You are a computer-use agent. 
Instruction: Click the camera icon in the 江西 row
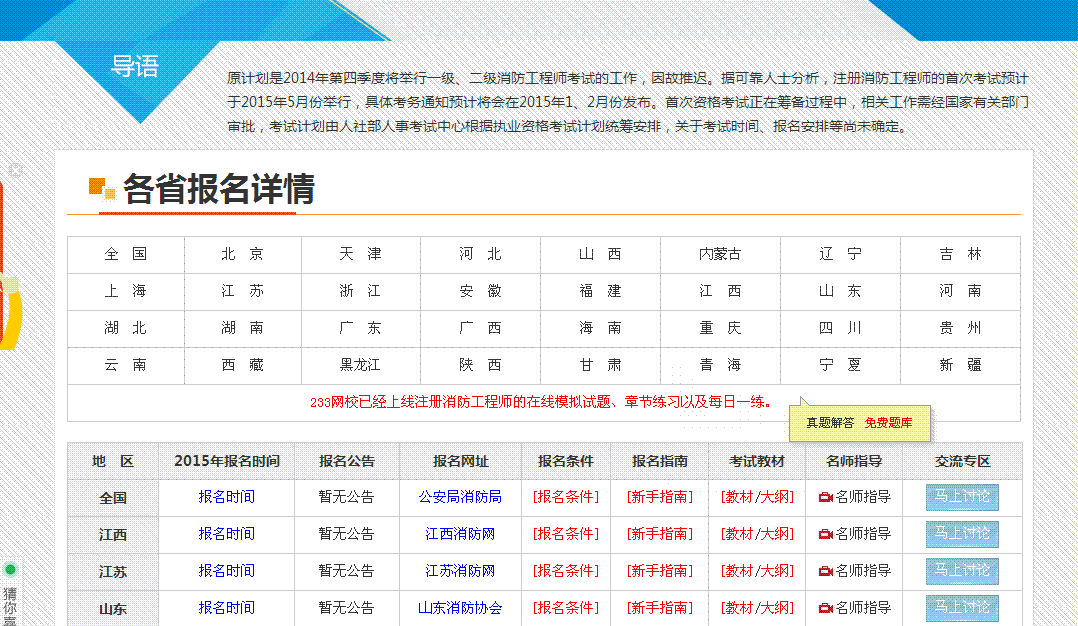(826, 534)
